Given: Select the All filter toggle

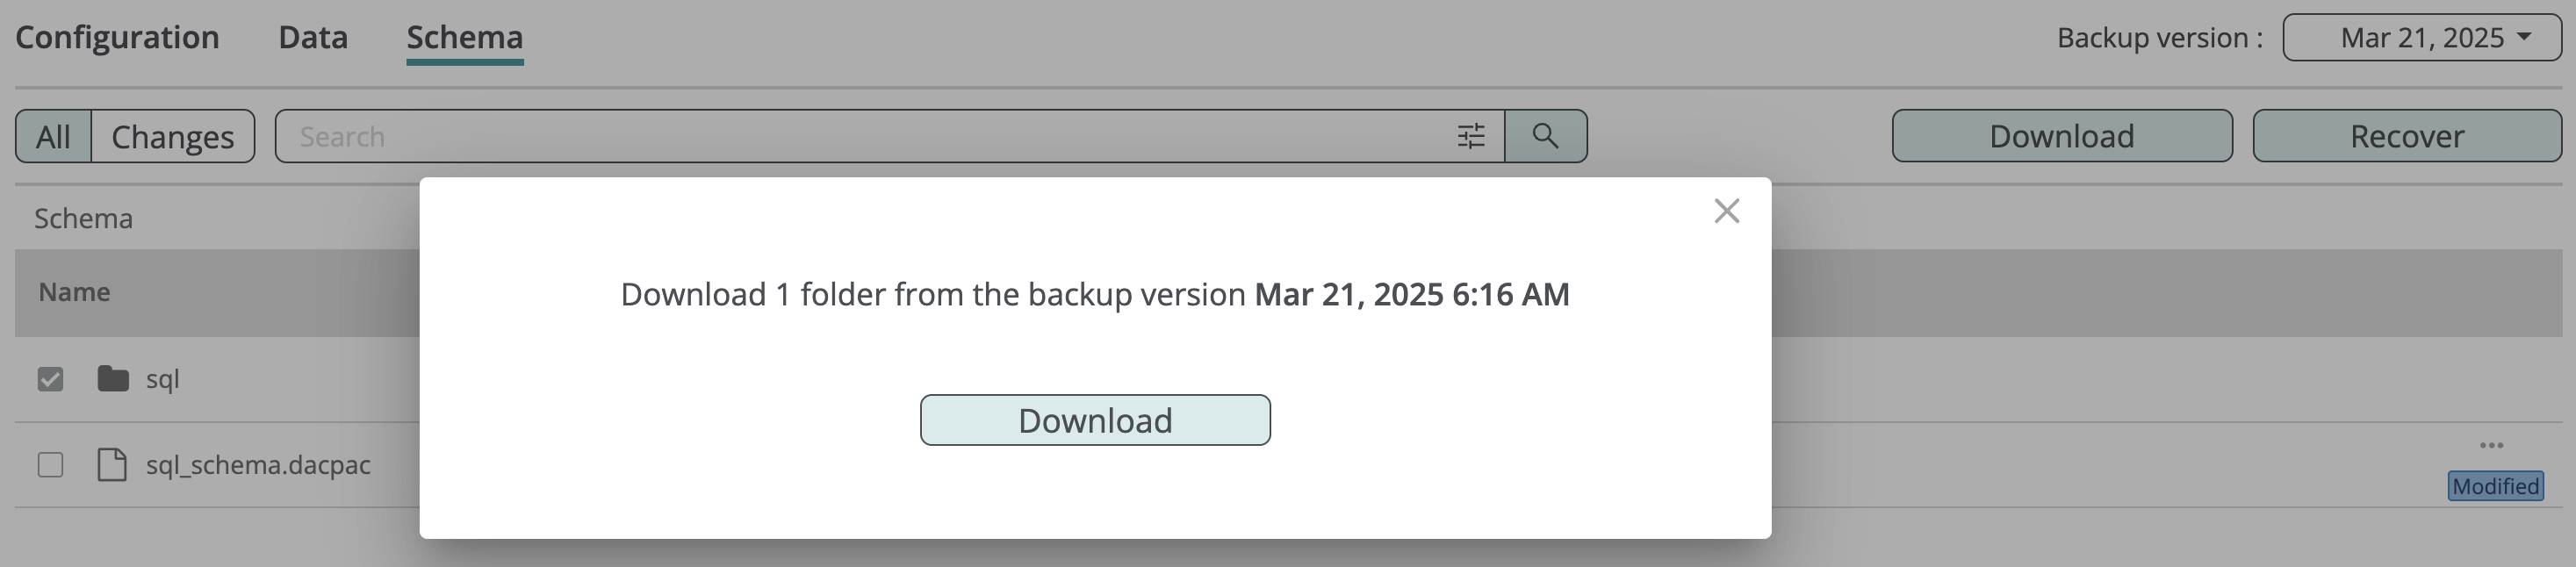Looking at the screenshot, I should pos(53,136).
